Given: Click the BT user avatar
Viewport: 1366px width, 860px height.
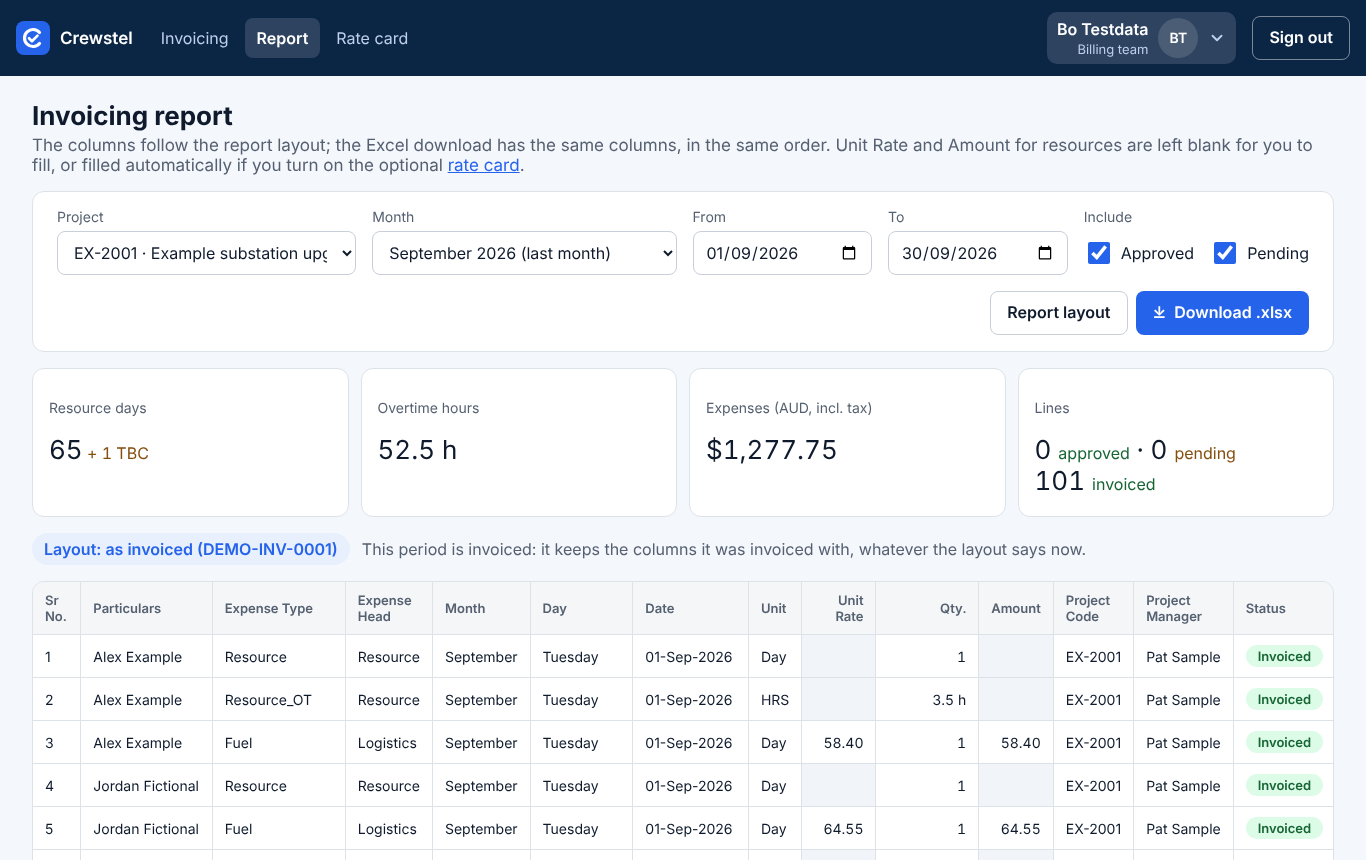Looking at the screenshot, I should pyautogui.click(x=1178, y=38).
